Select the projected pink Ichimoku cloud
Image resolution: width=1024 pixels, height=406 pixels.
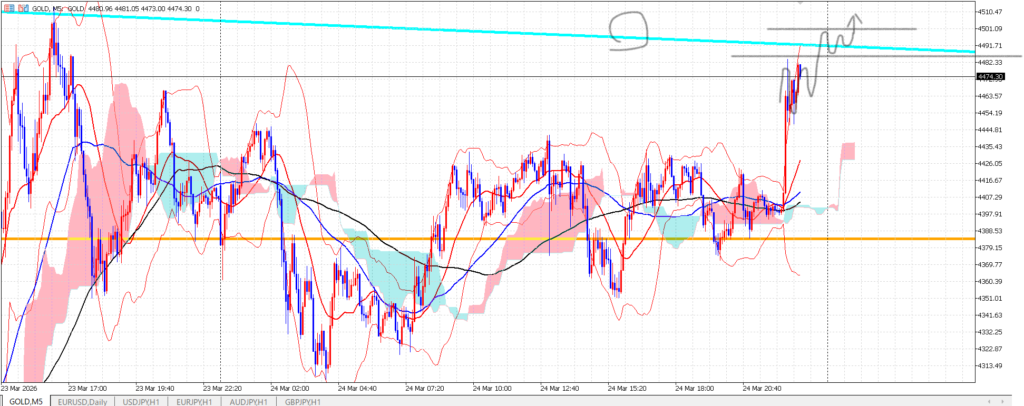click(x=848, y=150)
